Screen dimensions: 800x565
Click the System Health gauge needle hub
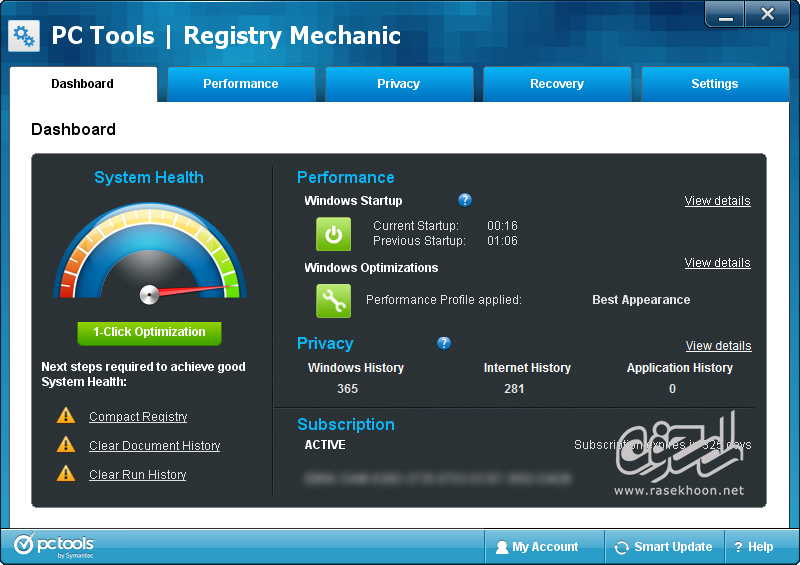149,294
